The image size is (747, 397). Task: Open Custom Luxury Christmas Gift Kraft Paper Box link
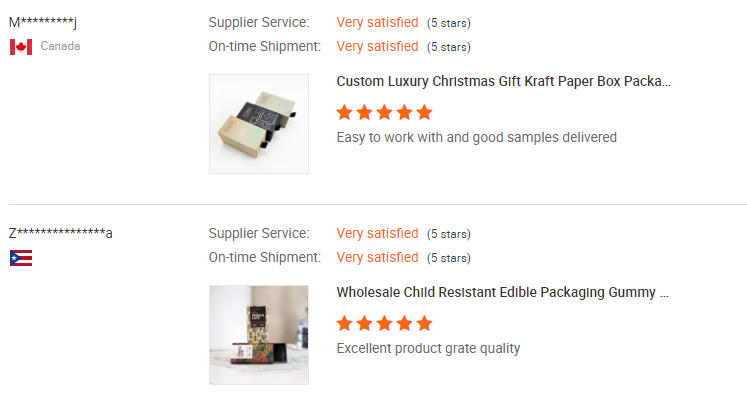point(504,81)
